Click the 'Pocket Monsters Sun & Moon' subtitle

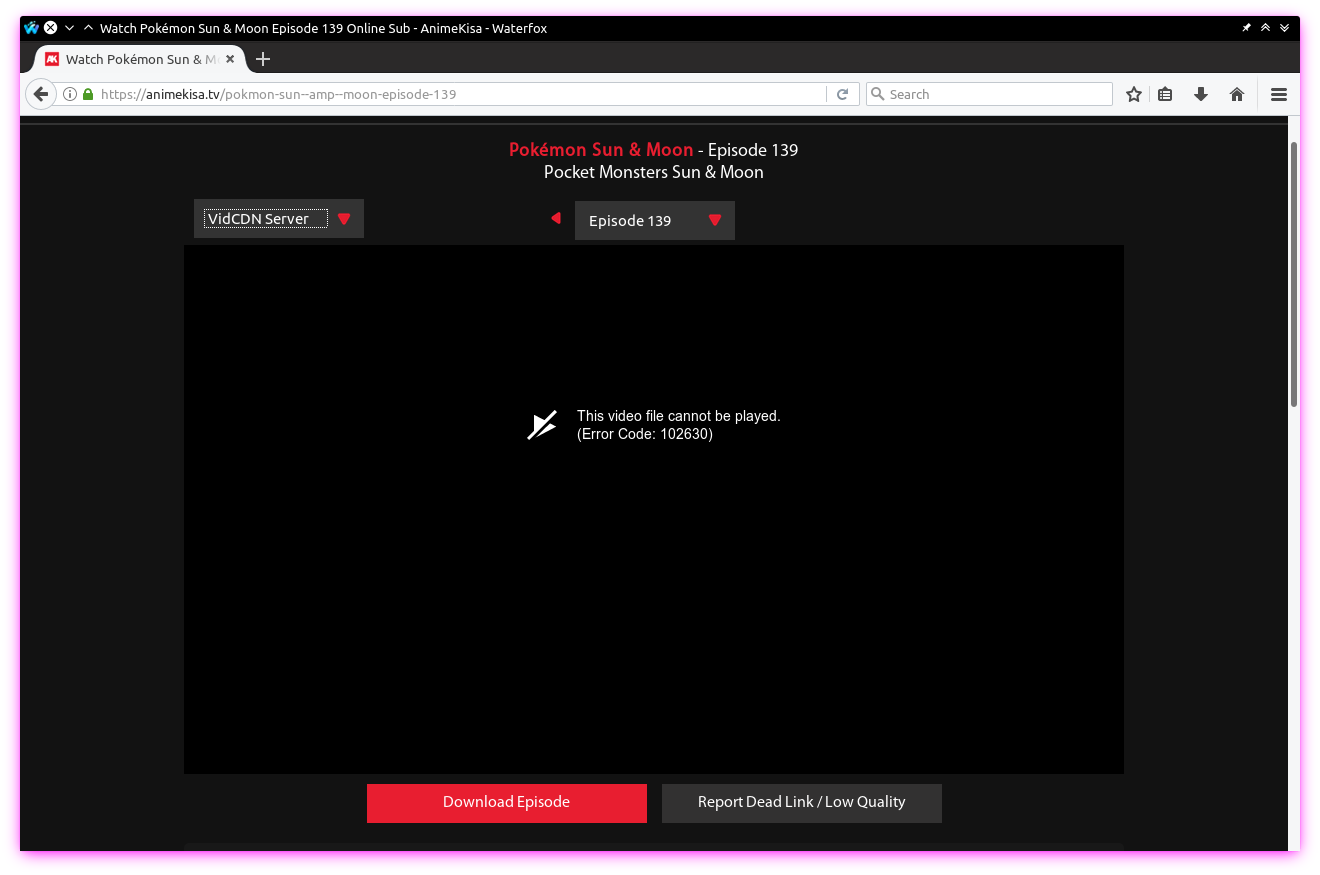654,172
